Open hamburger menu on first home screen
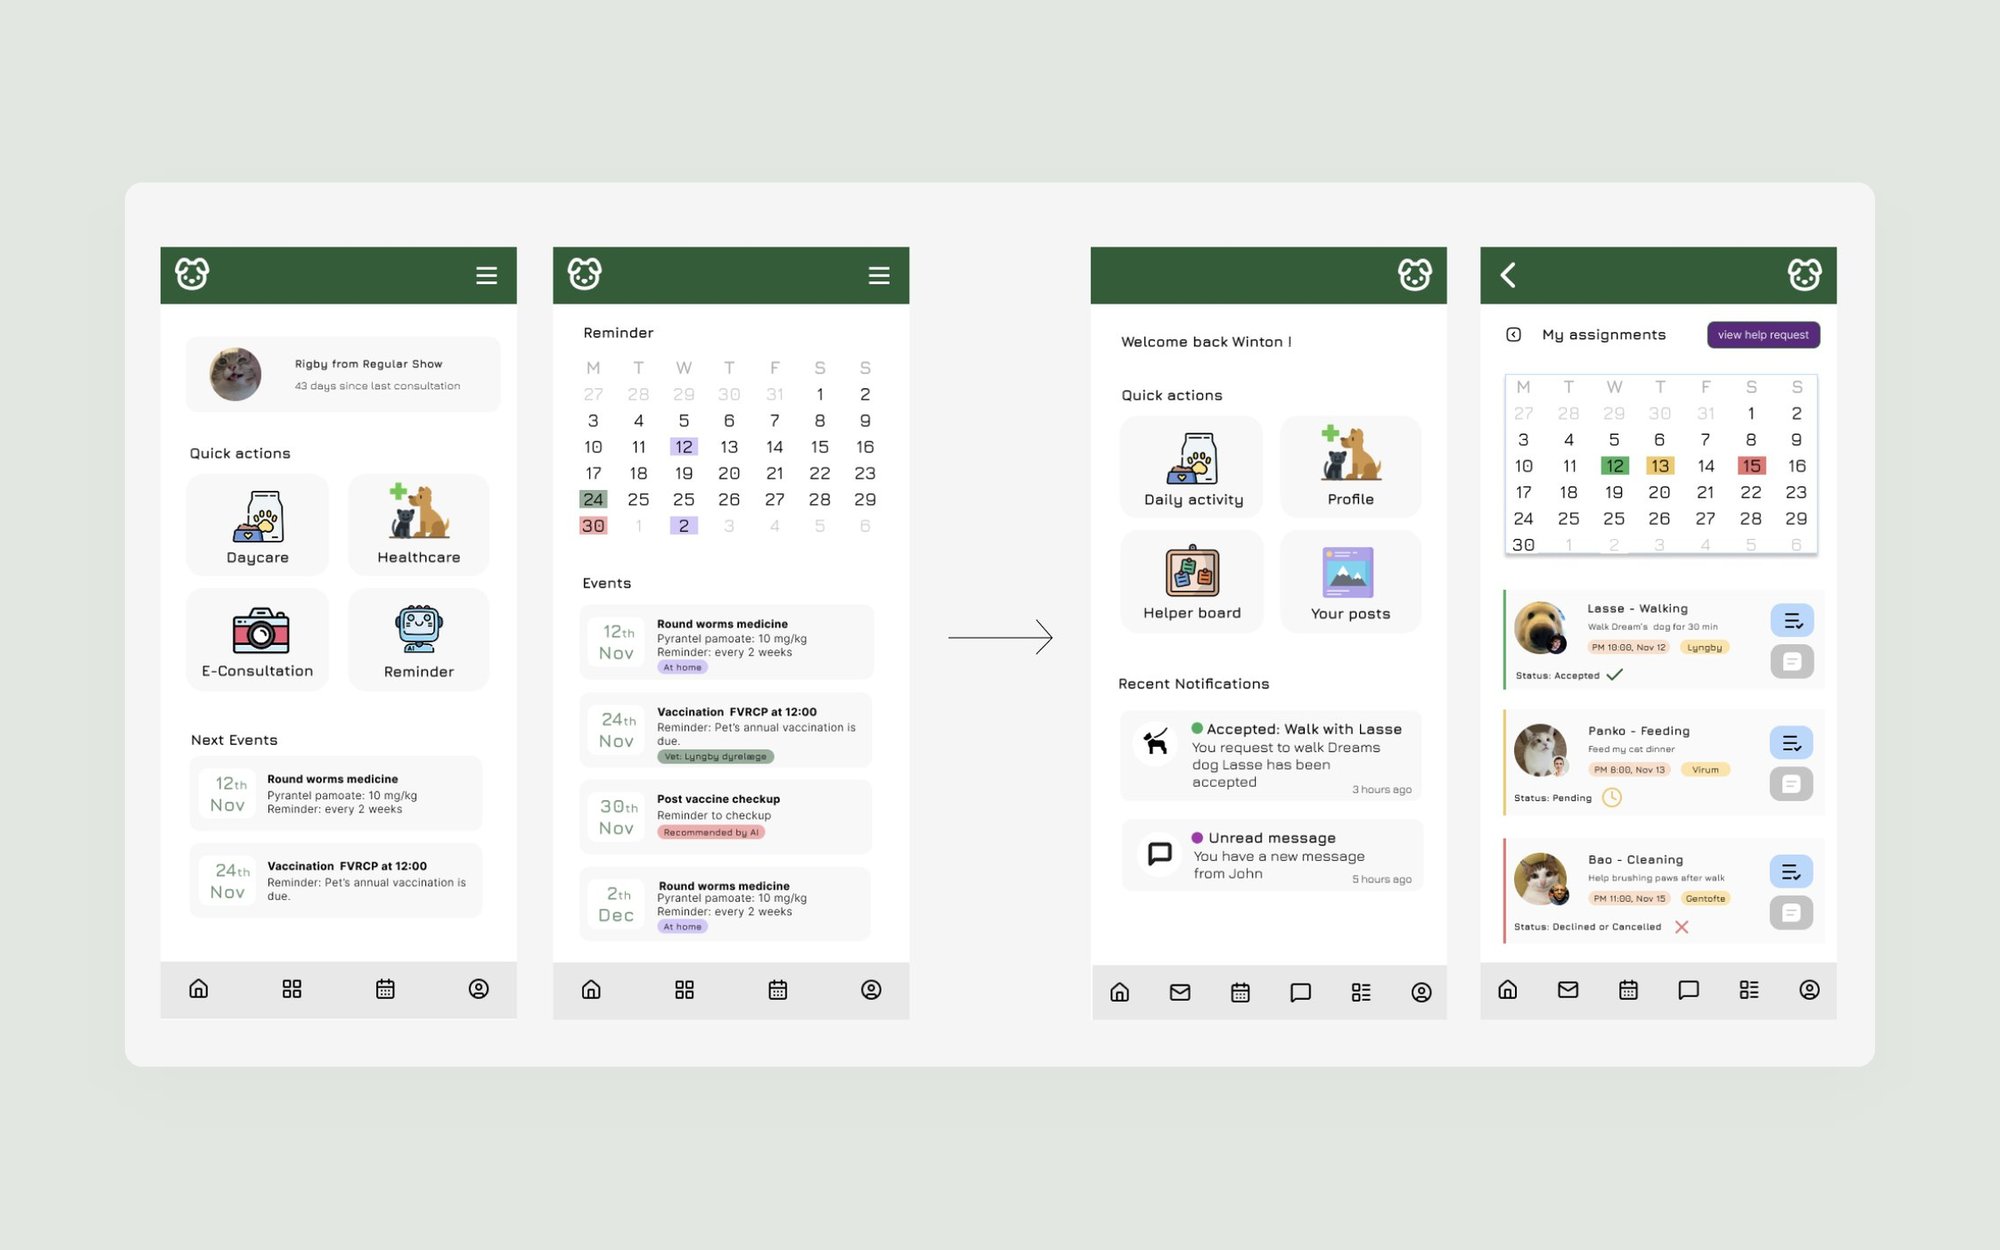The width and height of the screenshot is (2000, 1250). (x=486, y=275)
